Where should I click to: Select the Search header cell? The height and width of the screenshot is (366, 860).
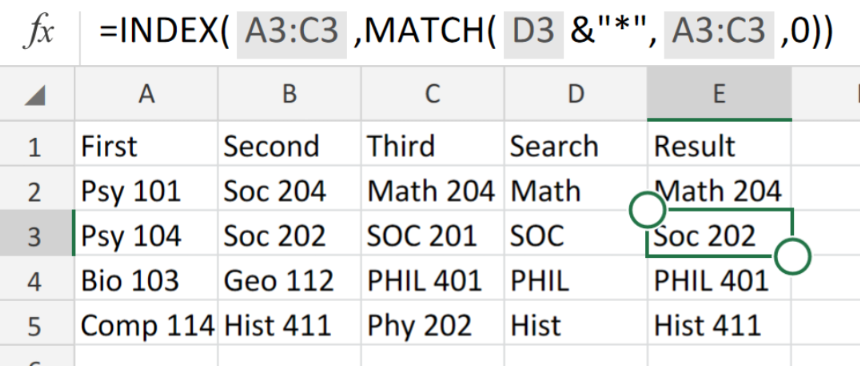click(x=576, y=146)
